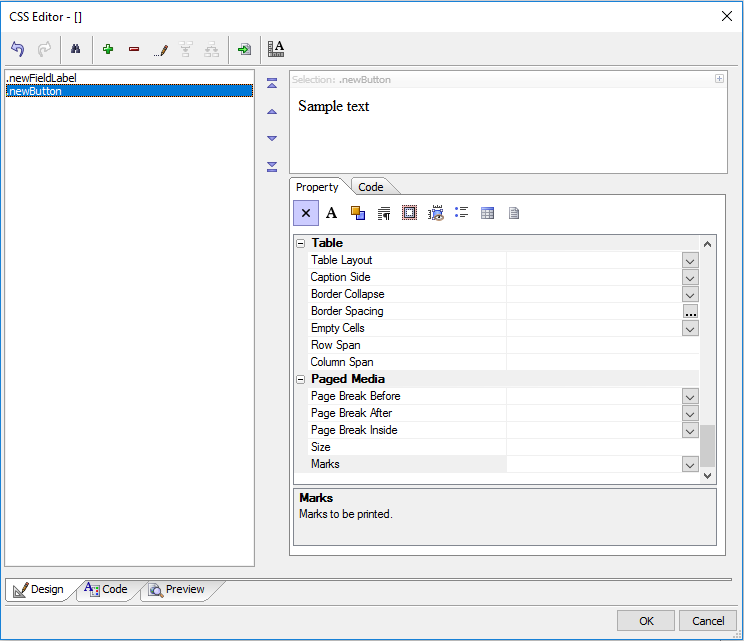This screenshot has width=744, height=641.
Task: Show Paged Media properties page icon
Action: pyautogui.click(x=513, y=213)
